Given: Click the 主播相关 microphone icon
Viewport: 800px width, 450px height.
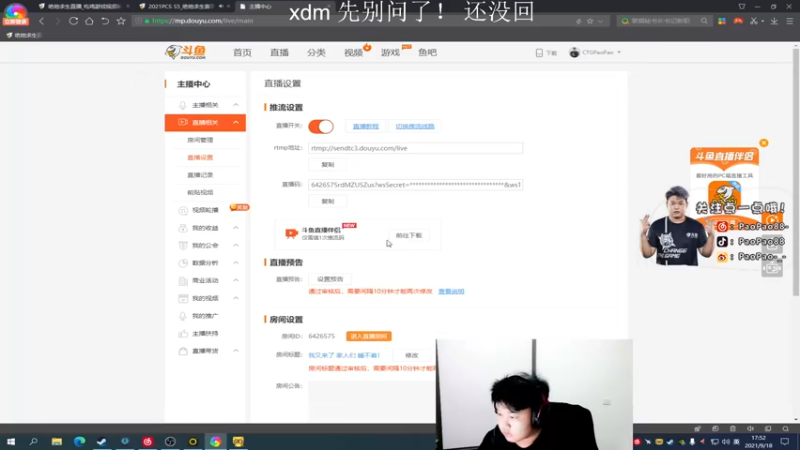Looking at the screenshot, I should (x=182, y=105).
